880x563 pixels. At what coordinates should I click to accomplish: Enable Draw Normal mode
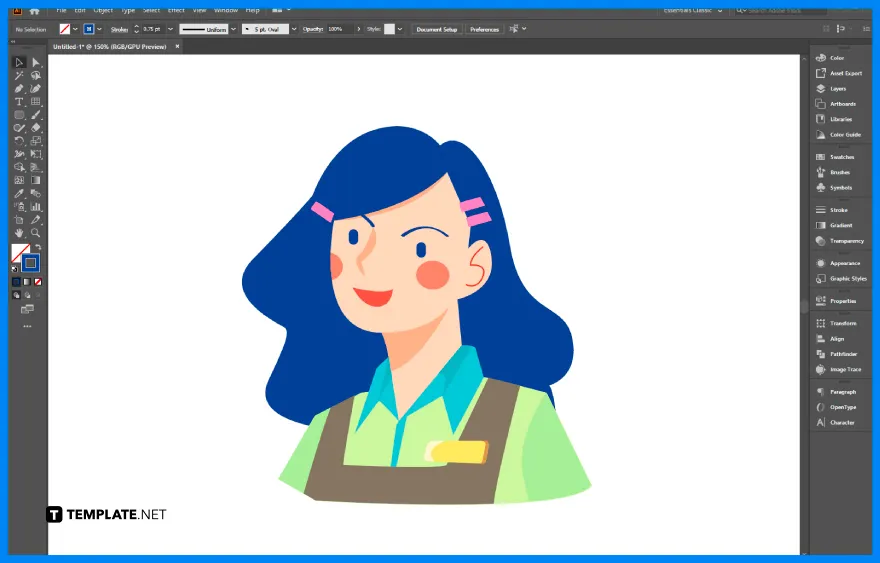(16, 295)
